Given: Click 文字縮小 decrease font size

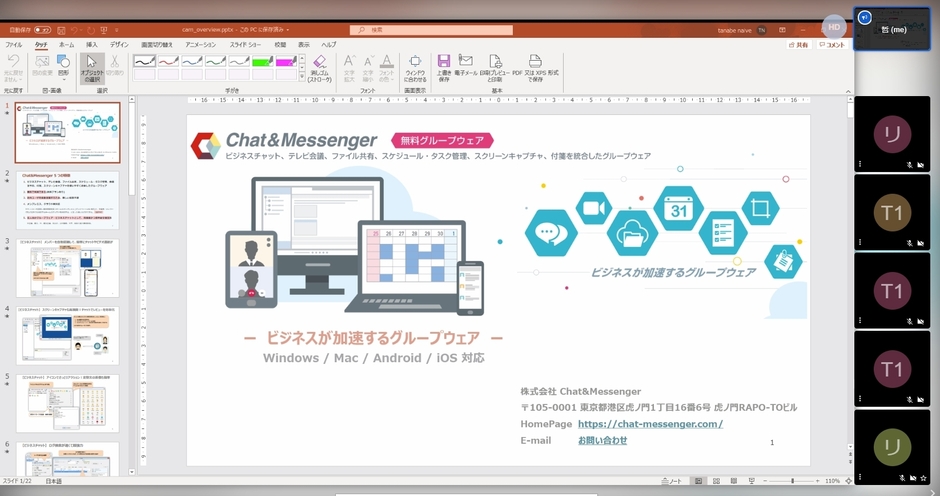Looking at the screenshot, I should (x=367, y=68).
